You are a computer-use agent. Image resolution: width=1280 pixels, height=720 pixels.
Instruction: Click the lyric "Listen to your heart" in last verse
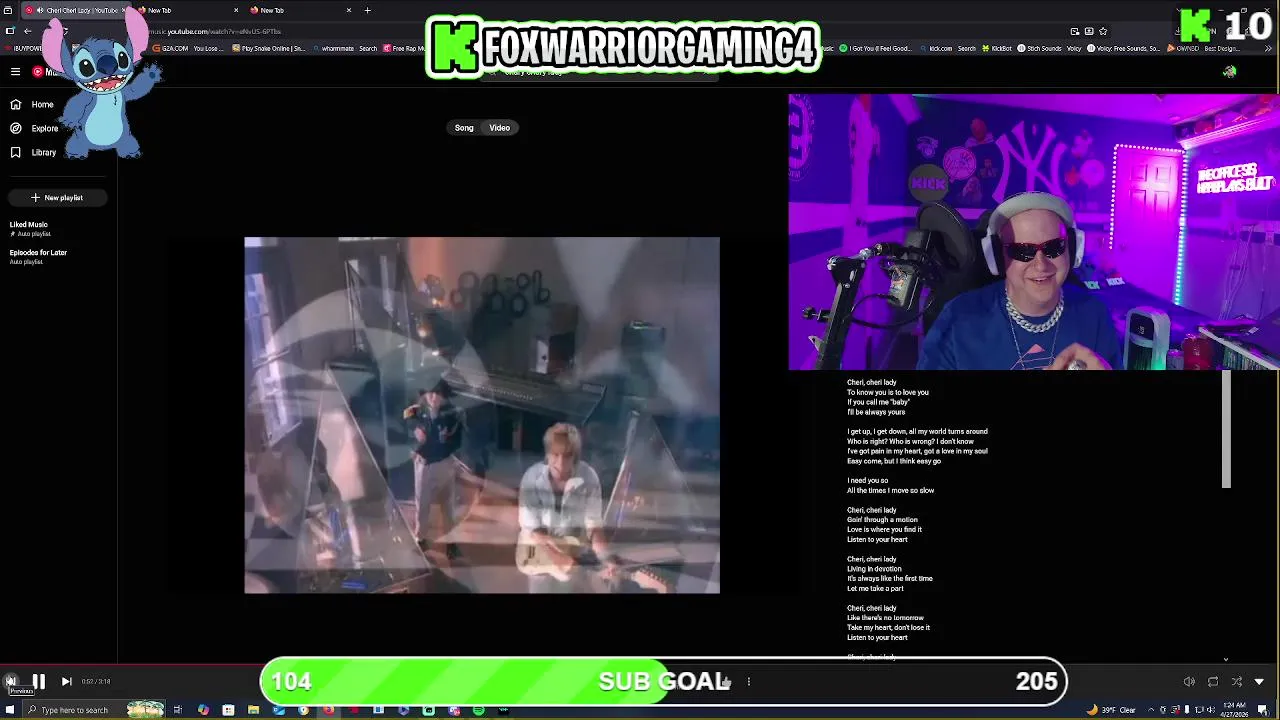pyautogui.click(x=877, y=637)
